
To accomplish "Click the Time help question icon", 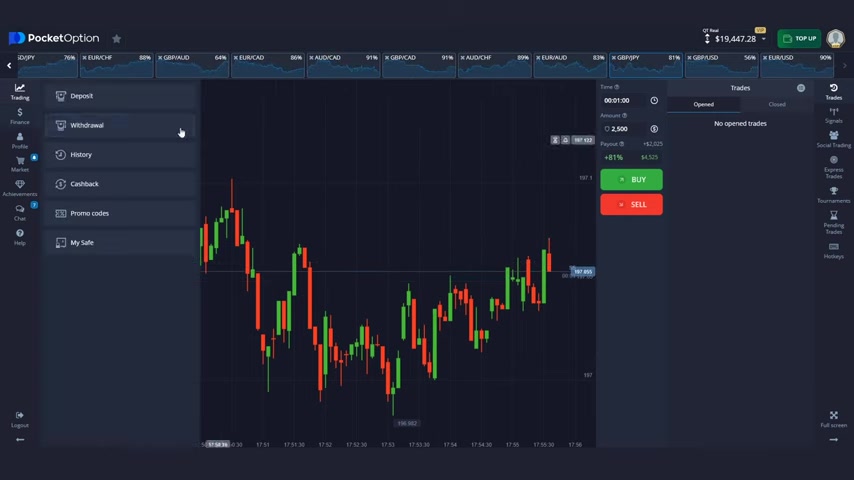I will [617, 87].
